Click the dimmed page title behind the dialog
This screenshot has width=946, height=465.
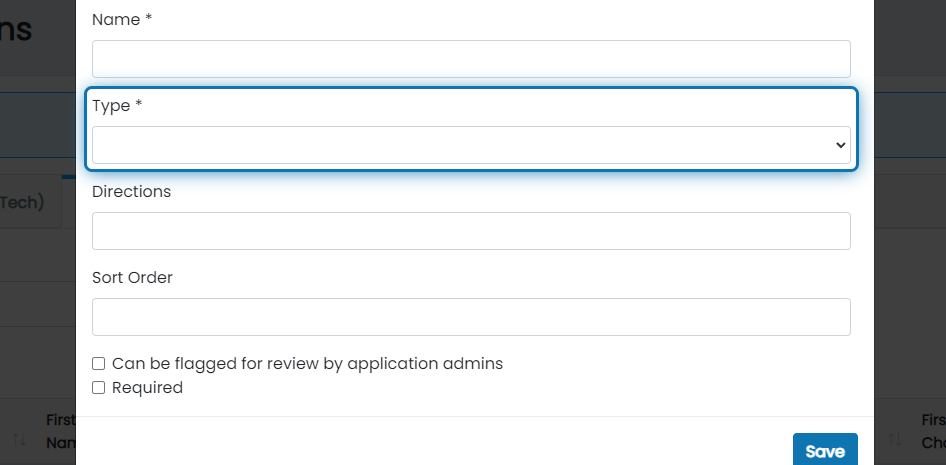pos(16,30)
